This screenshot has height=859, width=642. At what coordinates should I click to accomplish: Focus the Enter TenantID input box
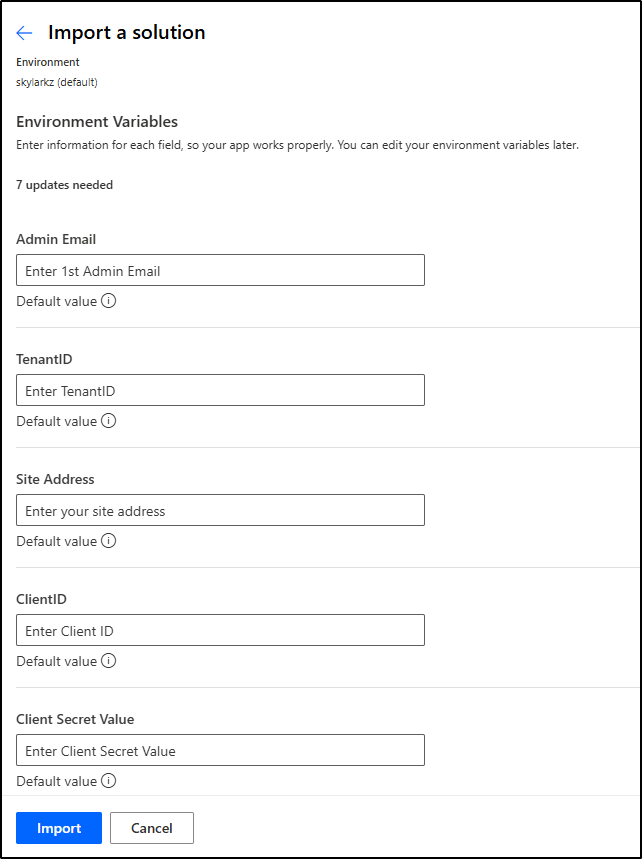220,390
